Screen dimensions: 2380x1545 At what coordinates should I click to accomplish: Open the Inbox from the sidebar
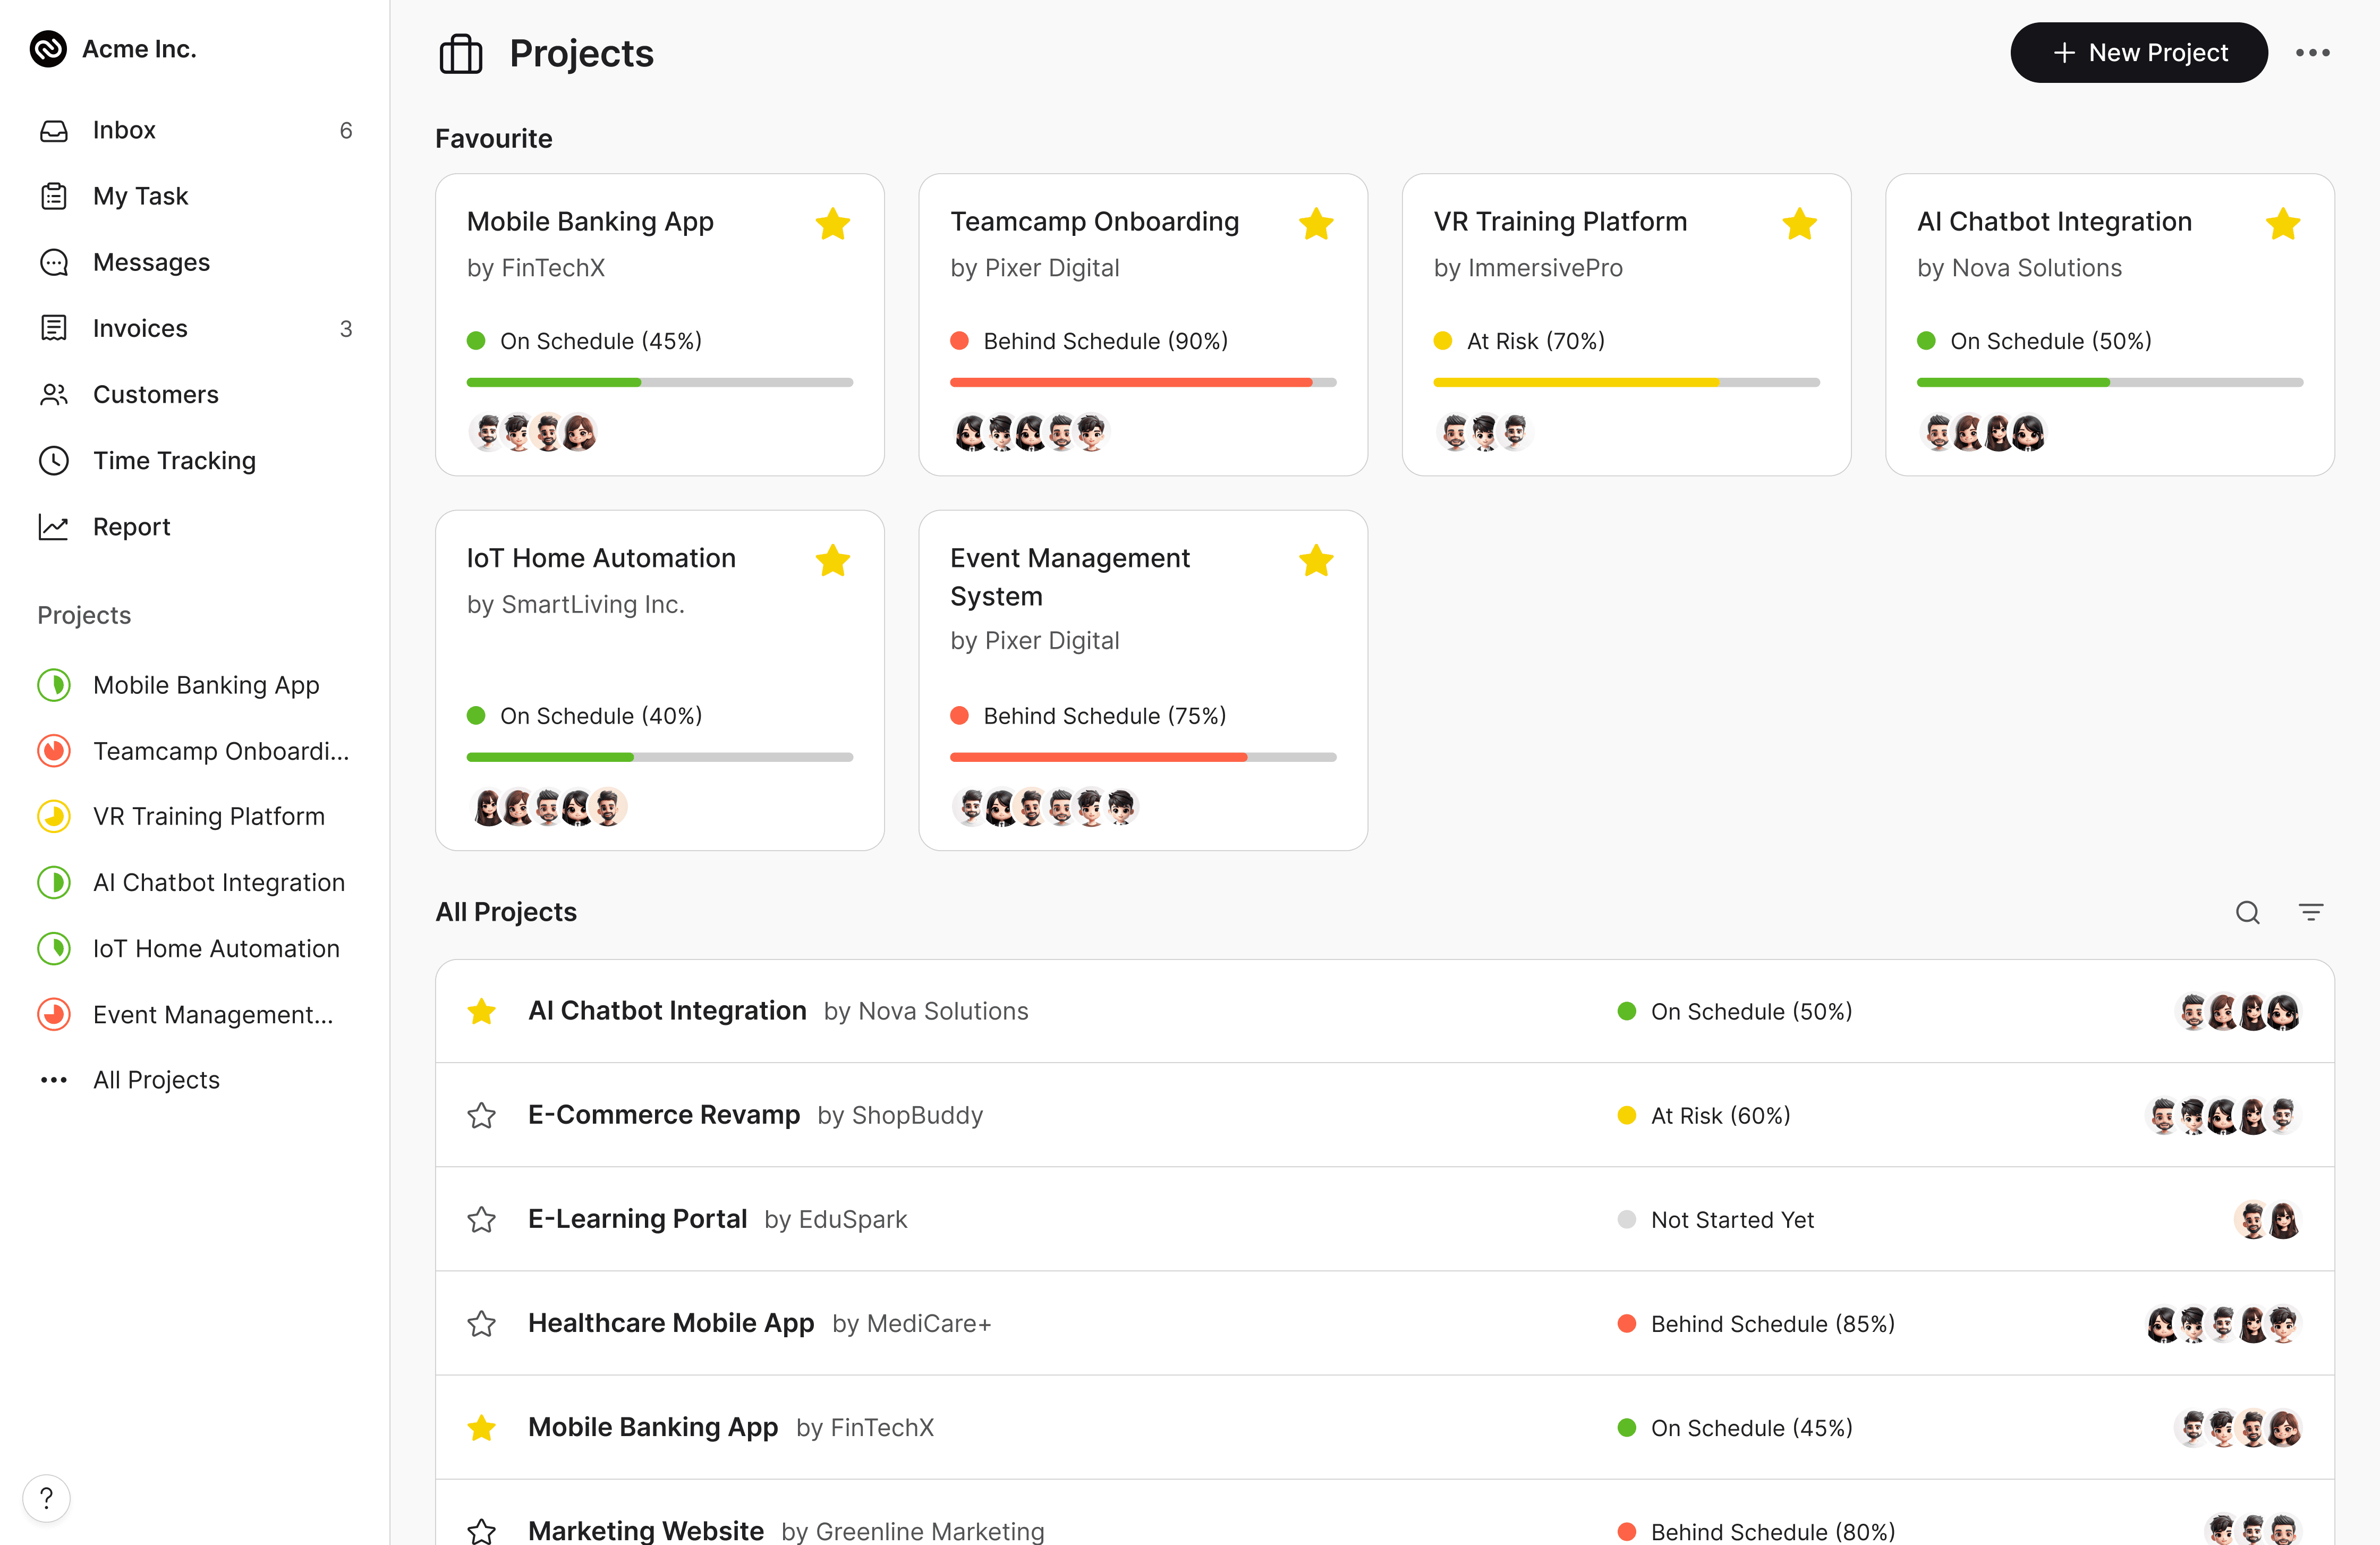(x=124, y=129)
